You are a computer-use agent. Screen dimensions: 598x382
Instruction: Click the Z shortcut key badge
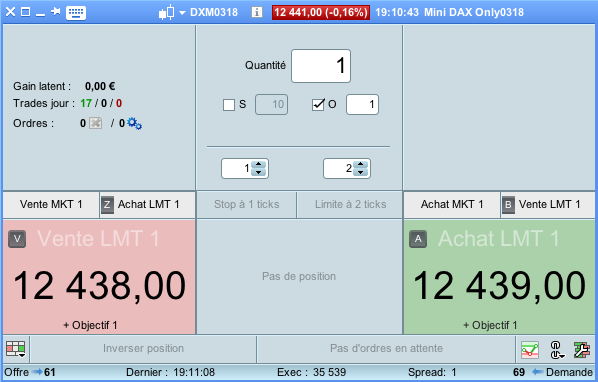pyautogui.click(x=107, y=205)
